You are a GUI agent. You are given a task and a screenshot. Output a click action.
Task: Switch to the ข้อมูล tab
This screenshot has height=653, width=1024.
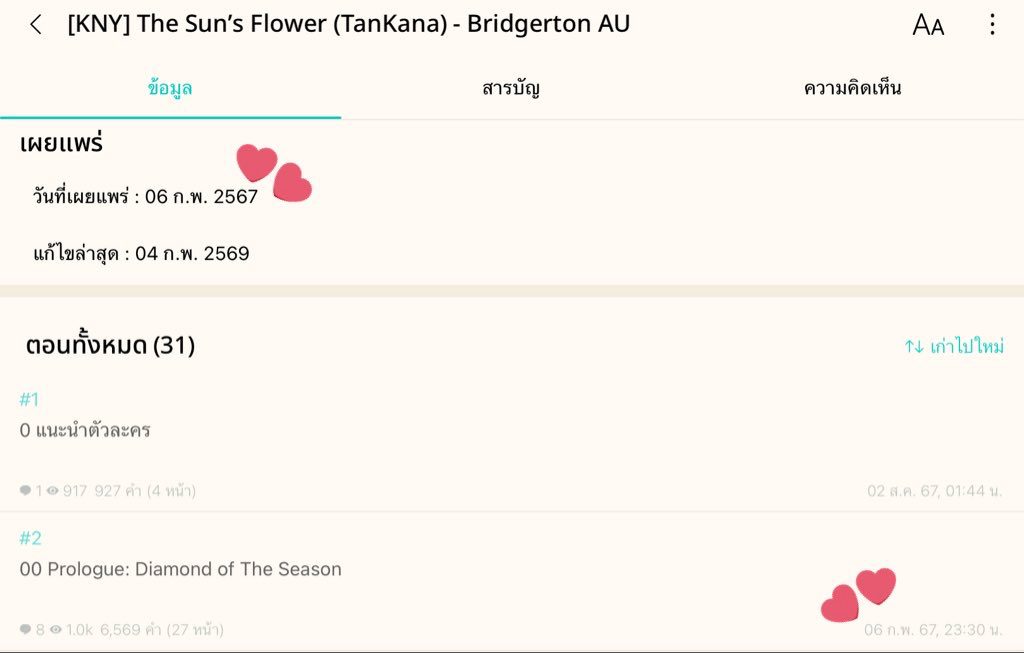(x=170, y=88)
